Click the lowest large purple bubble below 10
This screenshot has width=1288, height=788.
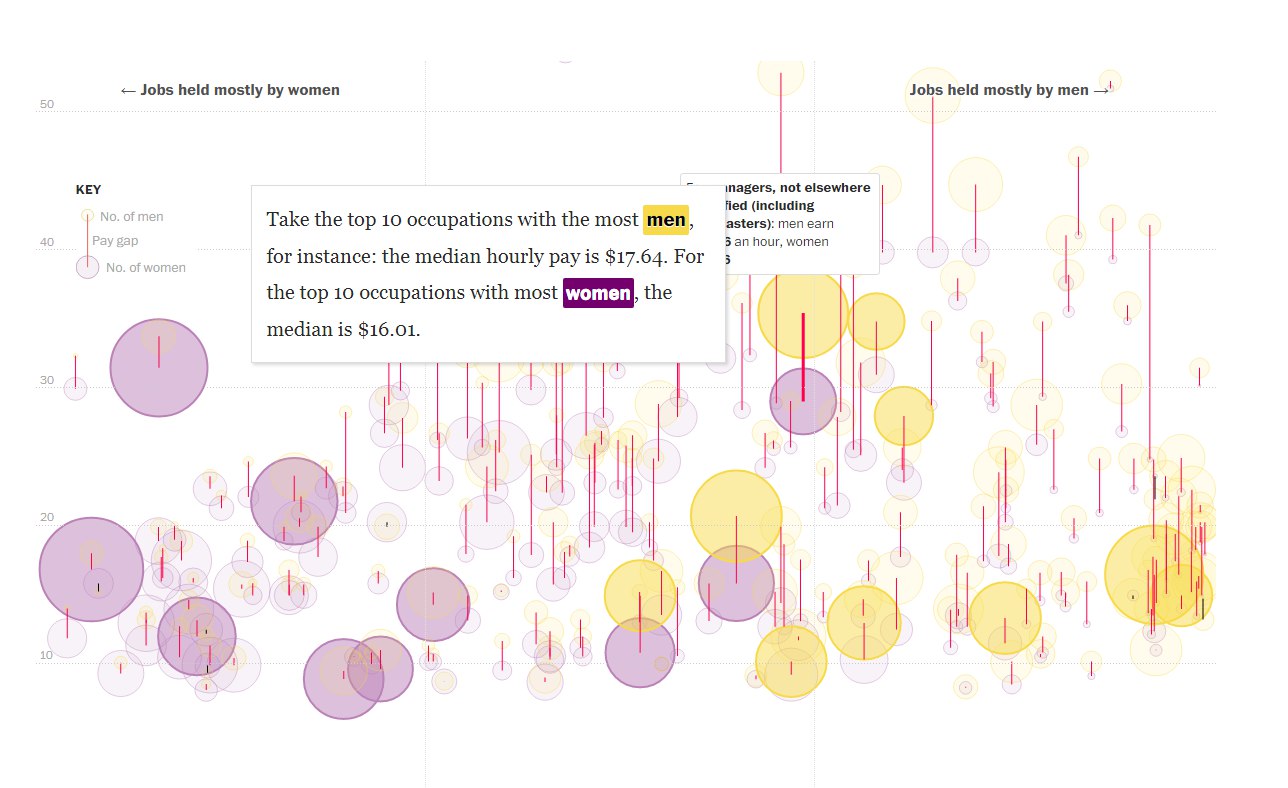343,679
